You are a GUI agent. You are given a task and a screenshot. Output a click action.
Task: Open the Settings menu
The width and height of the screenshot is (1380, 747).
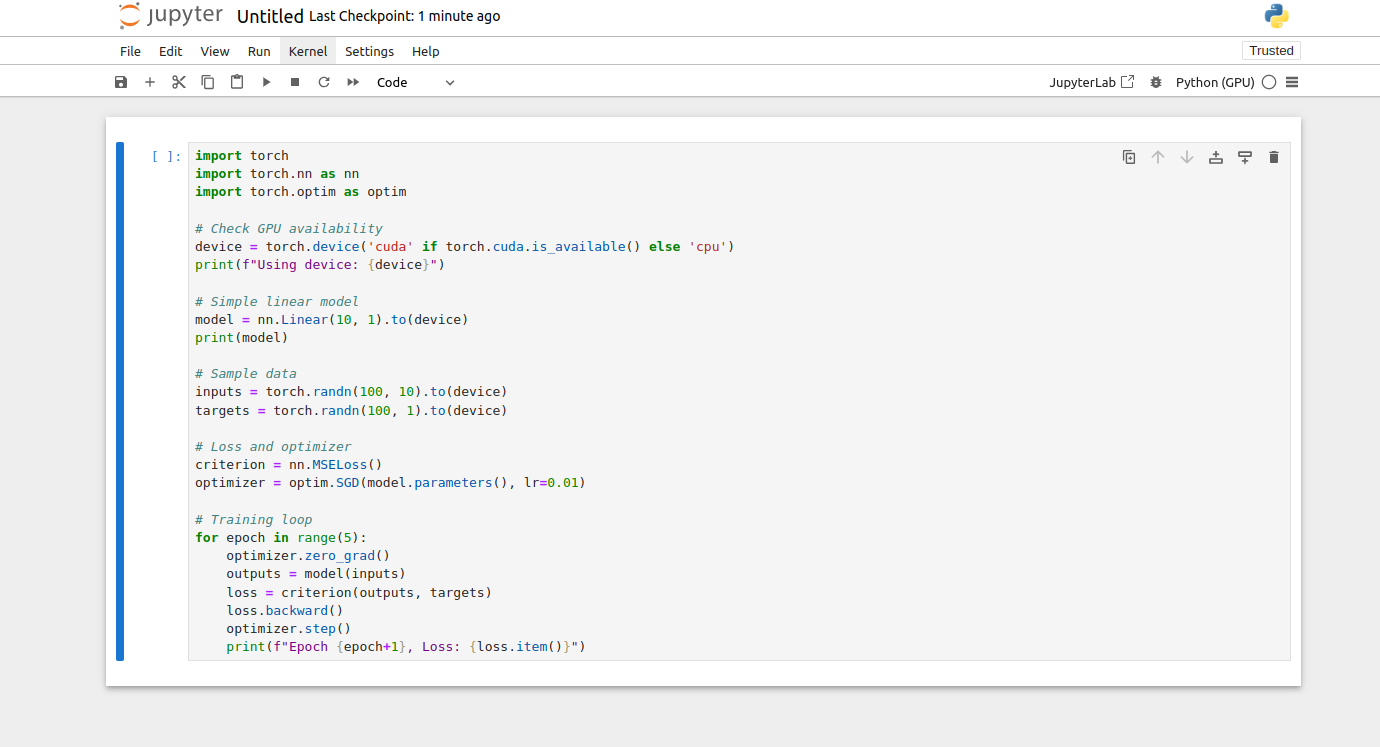(369, 51)
